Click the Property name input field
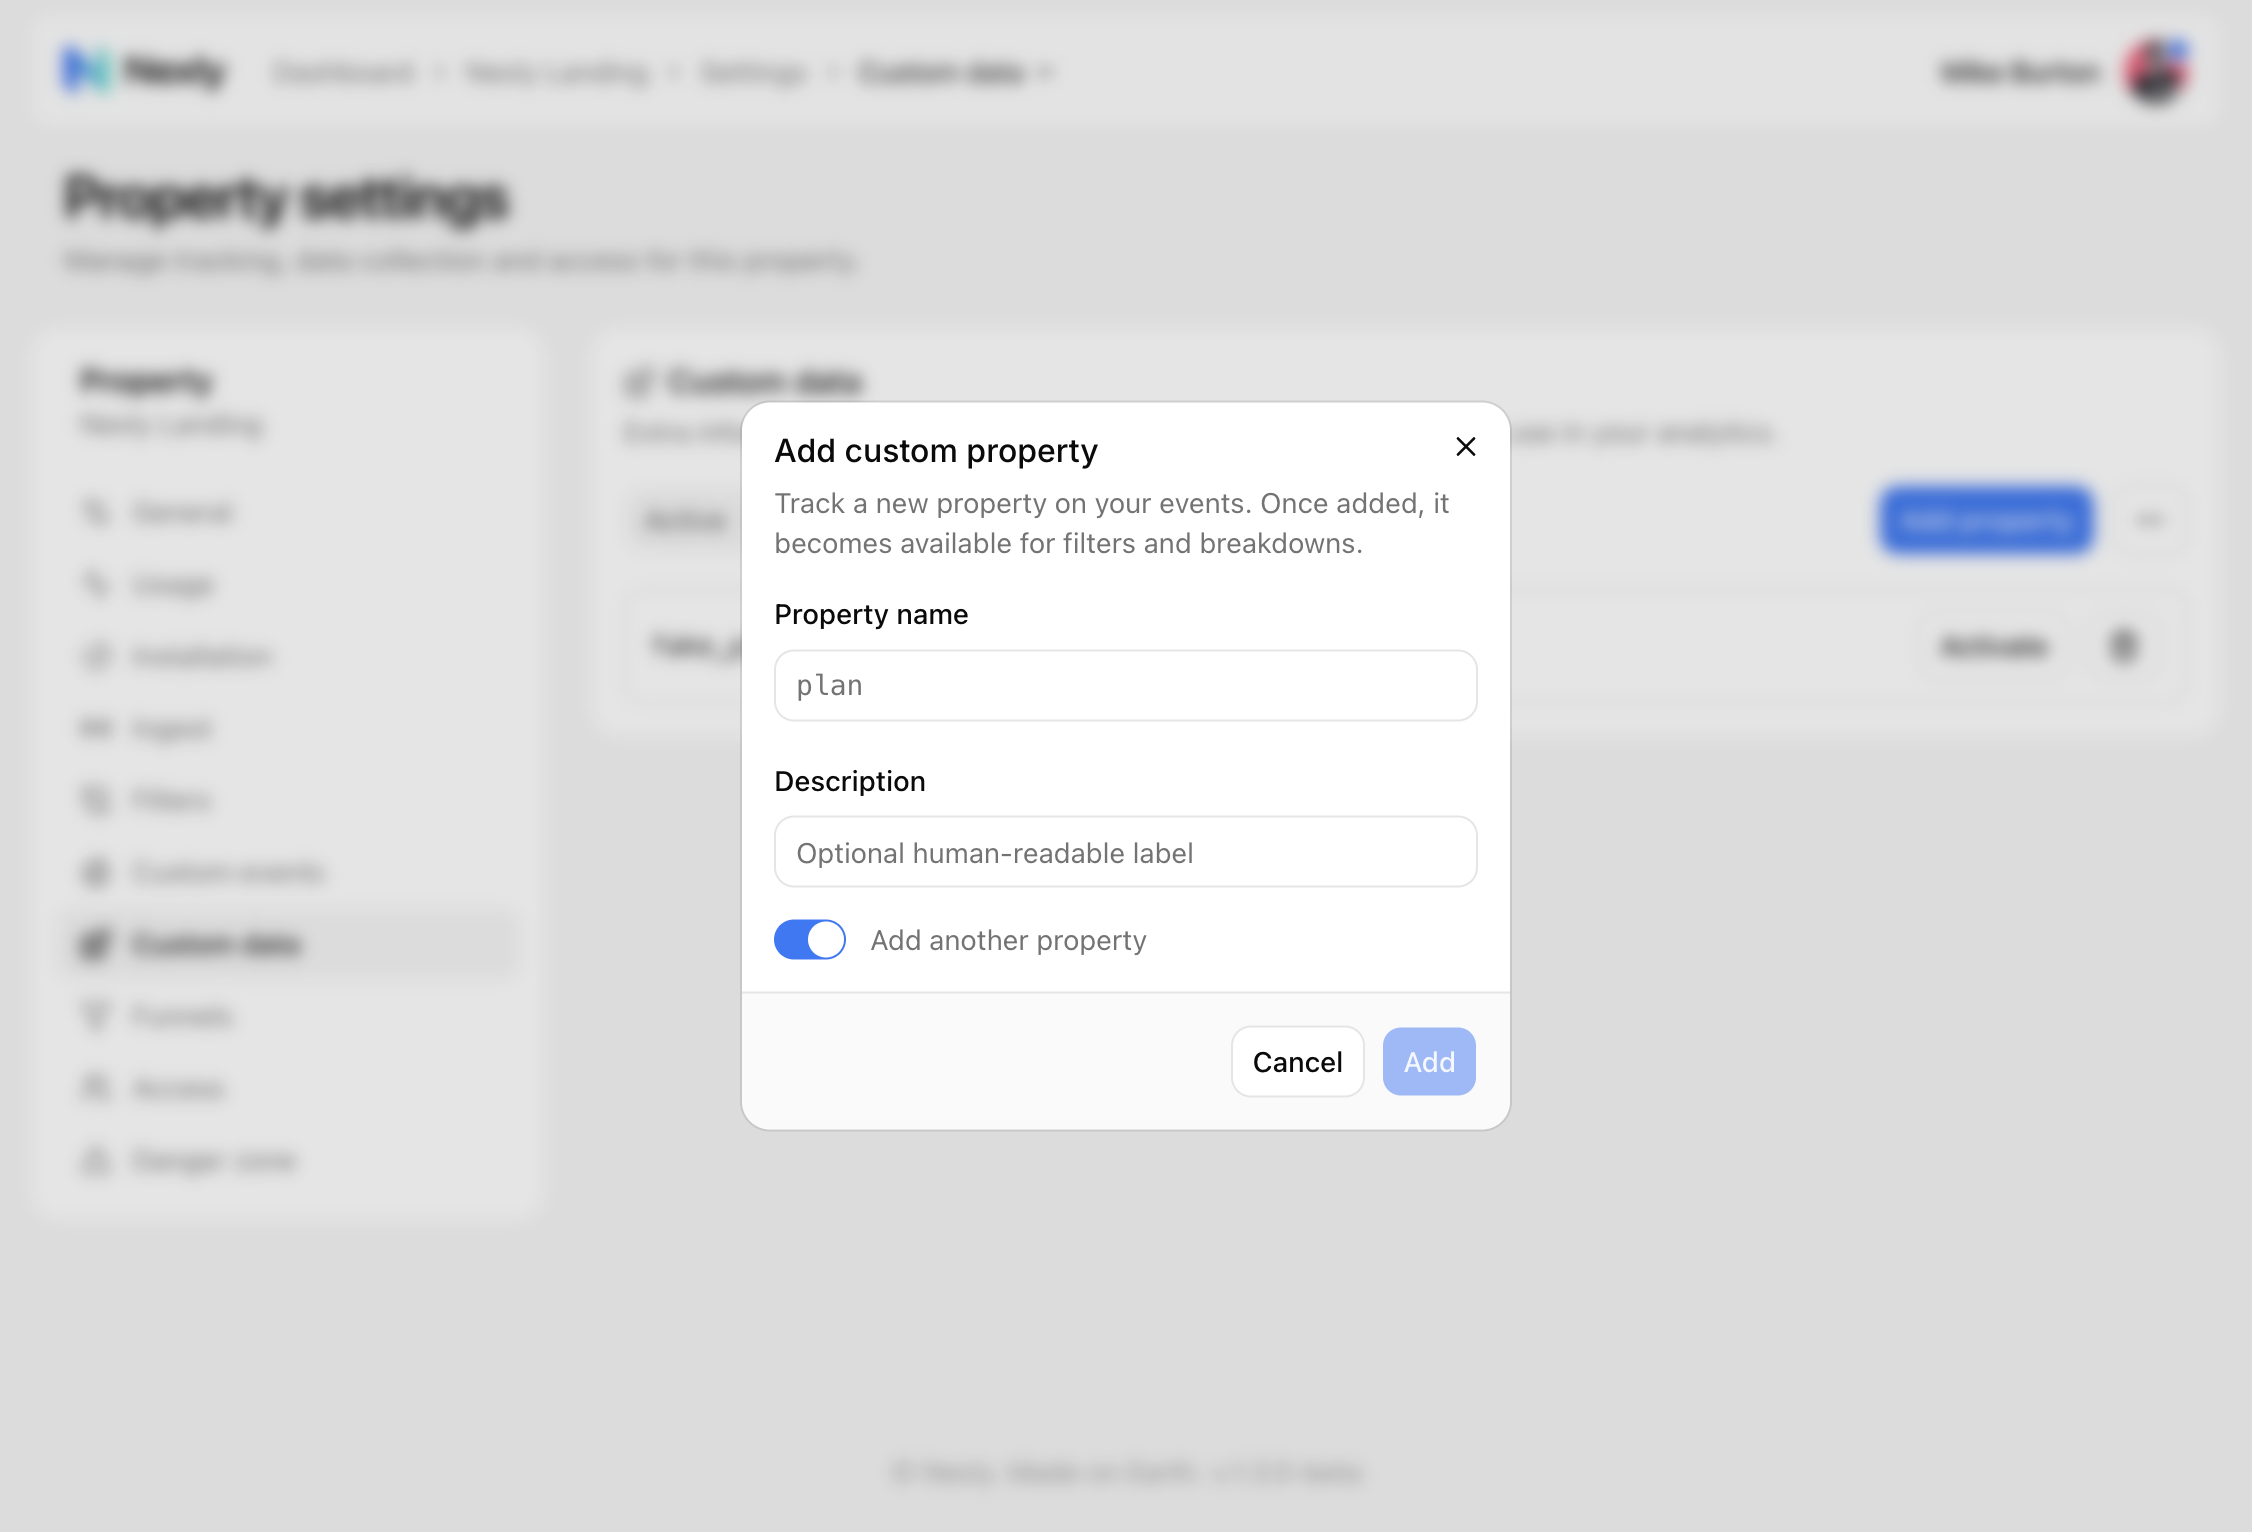The image size is (2252, 1532). pyautogui.click(x=1125, y=686)
